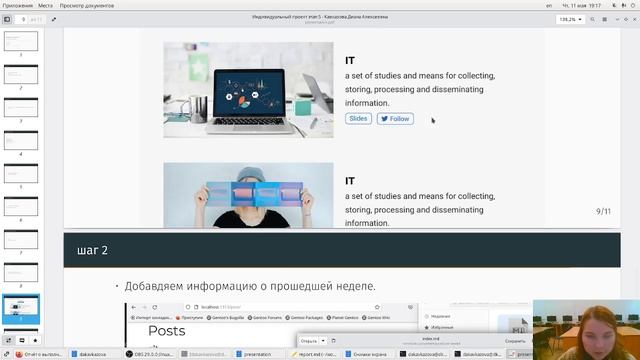
Task: Click the index.md editor title
Action: 430,339
